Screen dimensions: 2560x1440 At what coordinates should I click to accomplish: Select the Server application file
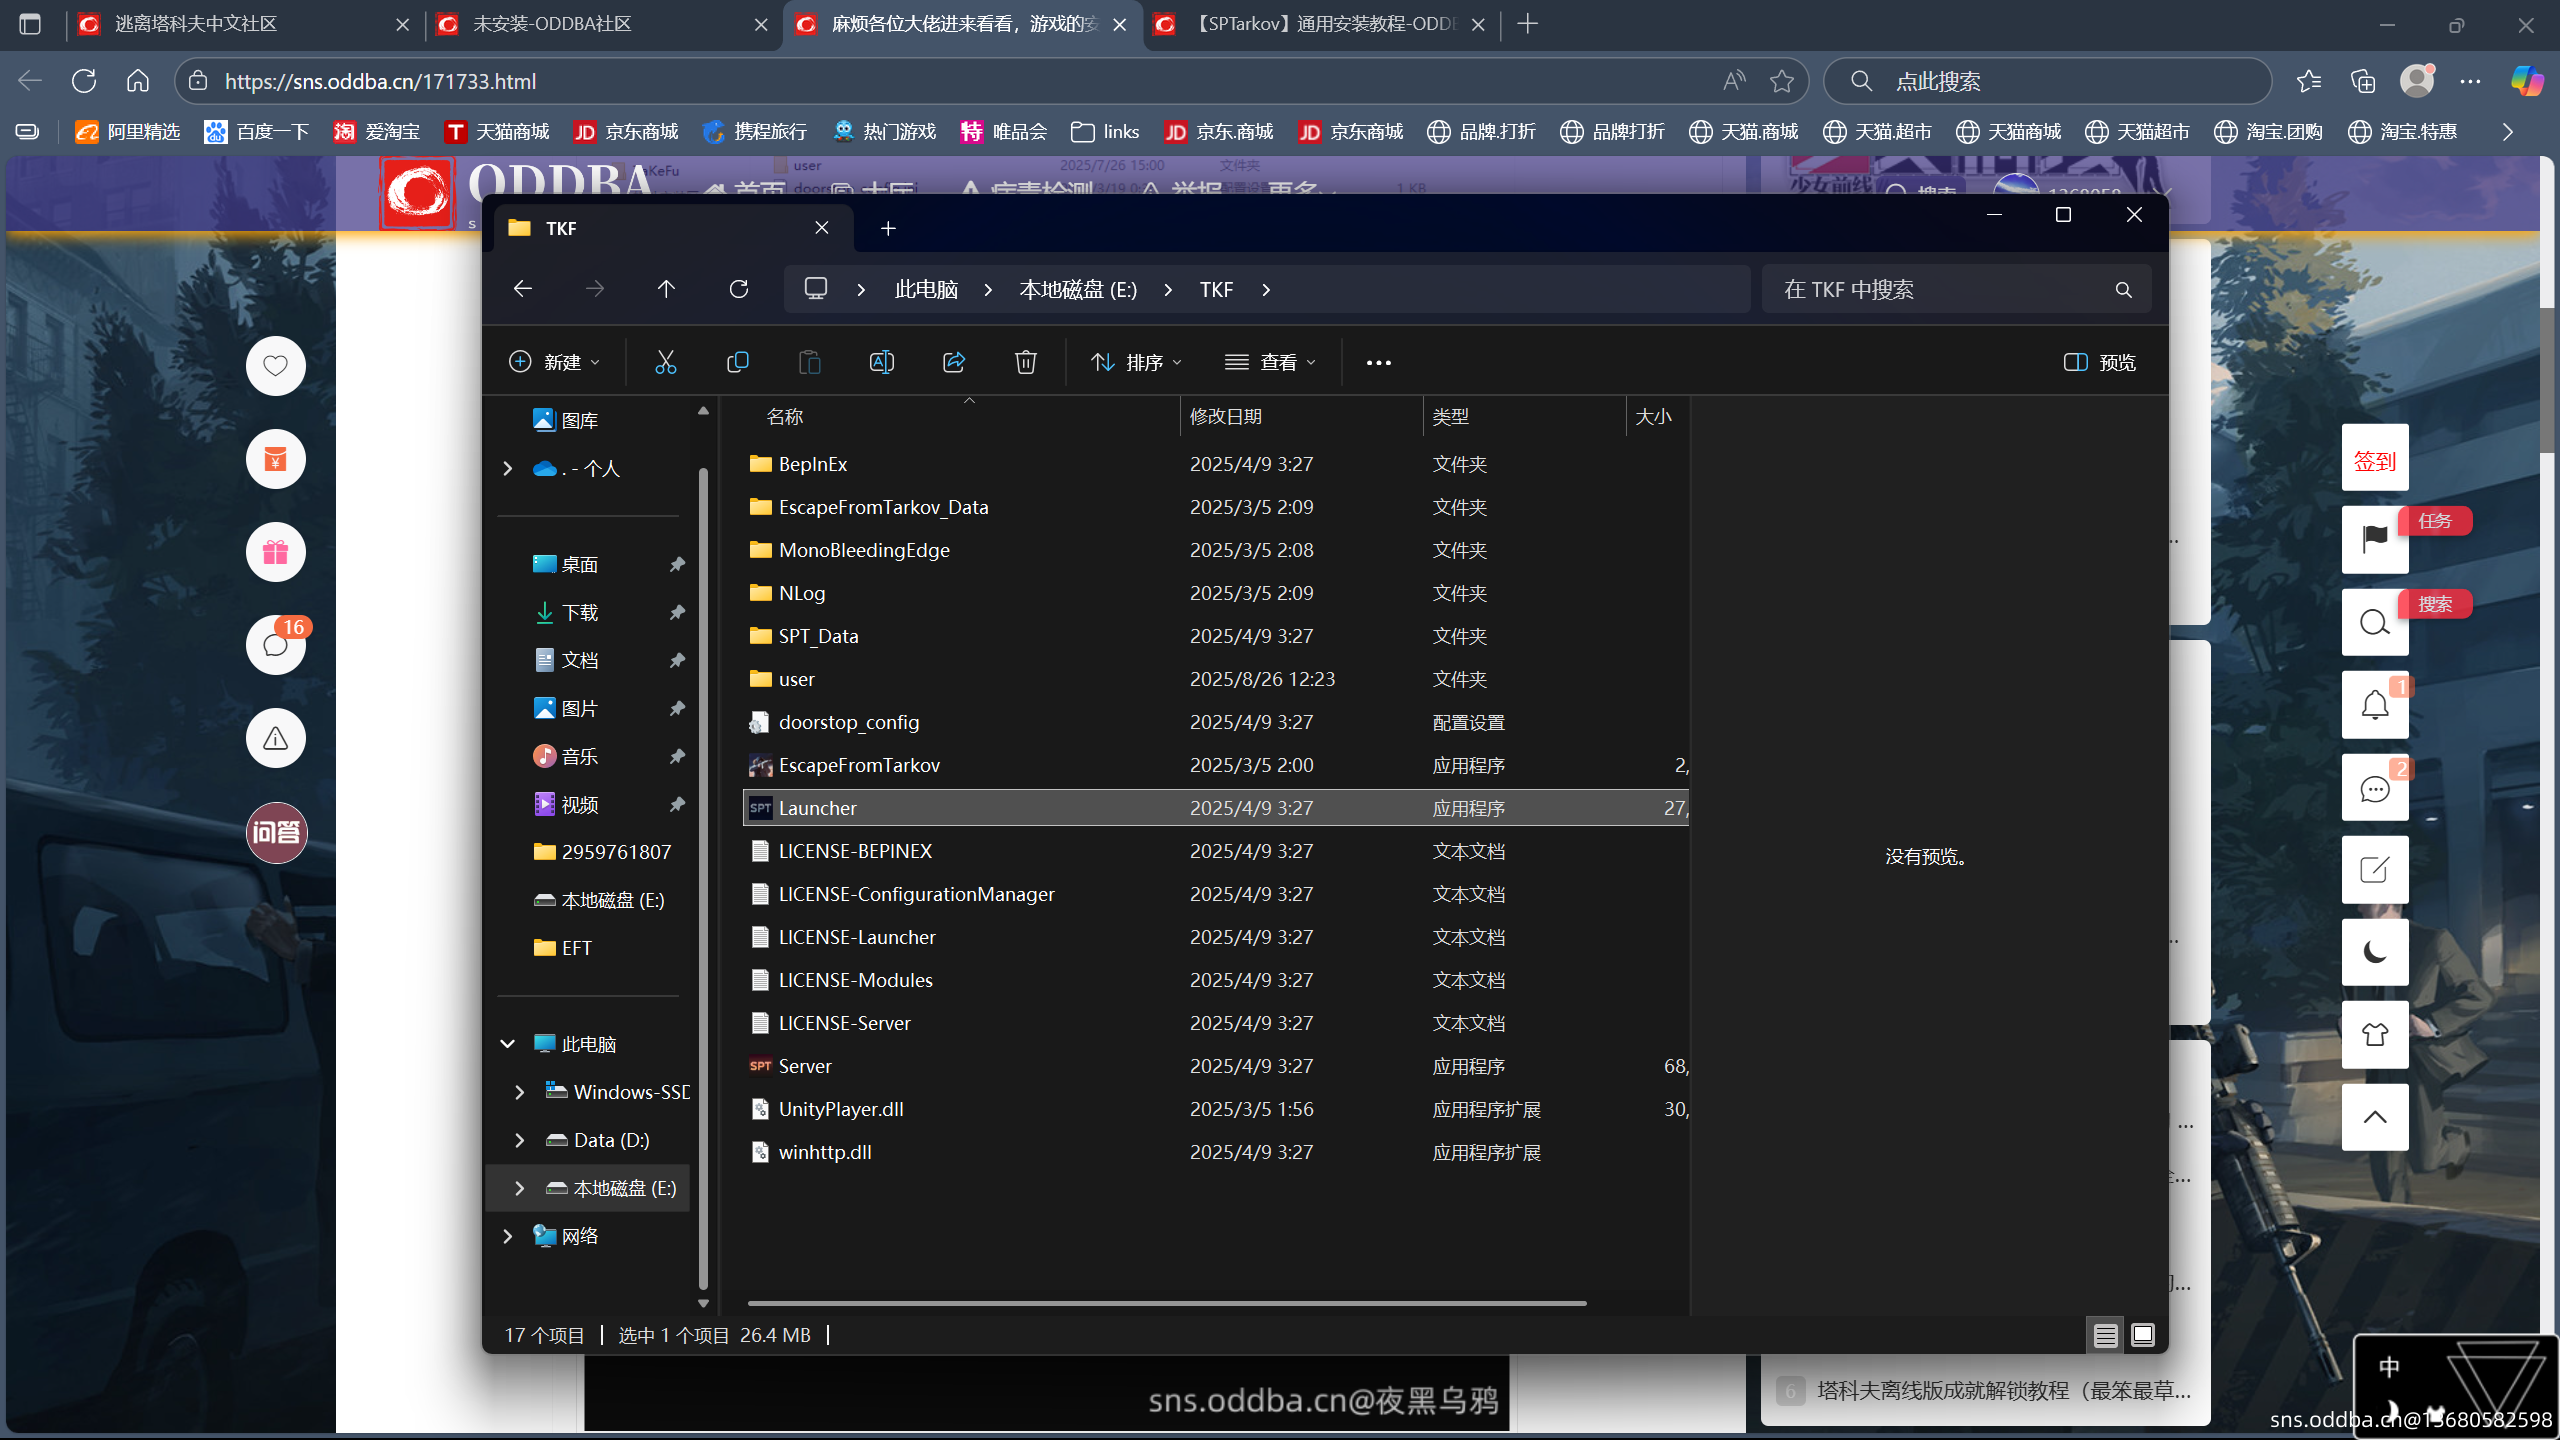[1216, 1066]
